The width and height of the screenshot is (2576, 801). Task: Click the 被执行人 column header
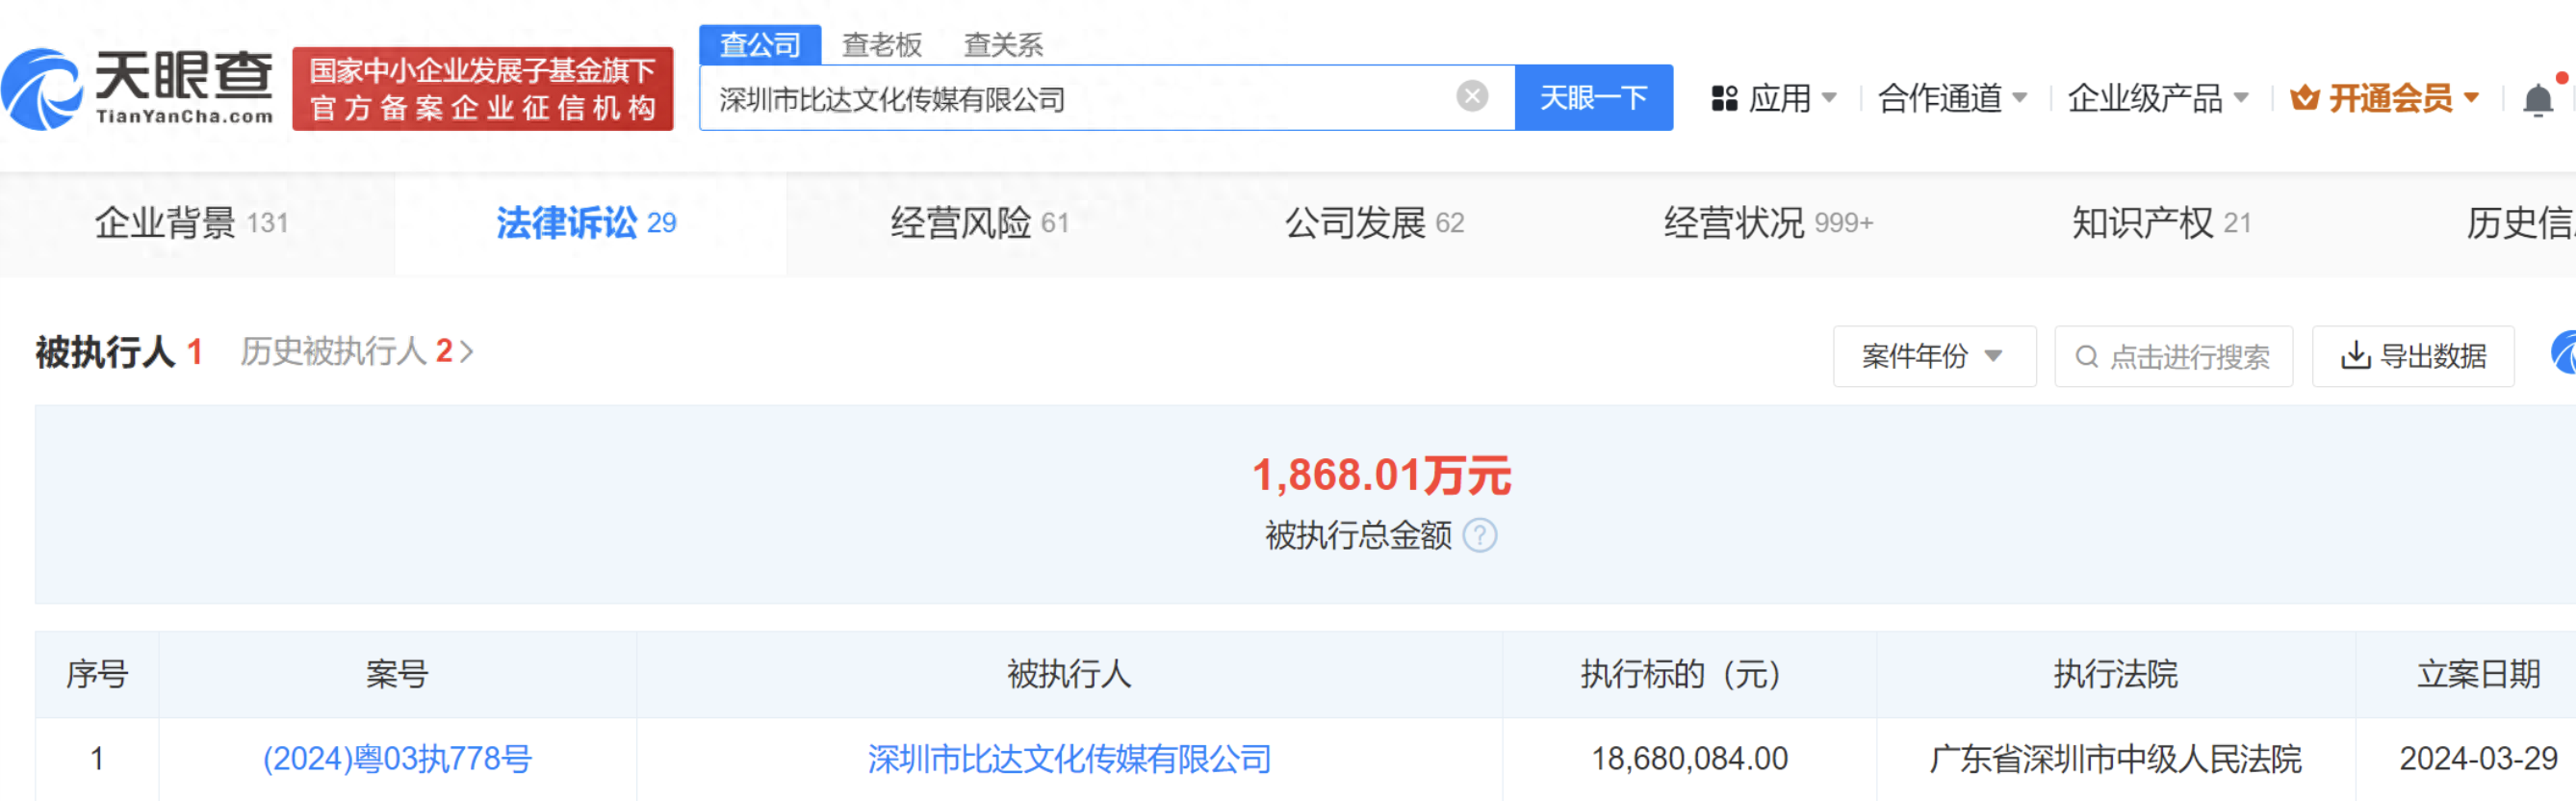click(x=1069, y=674)
